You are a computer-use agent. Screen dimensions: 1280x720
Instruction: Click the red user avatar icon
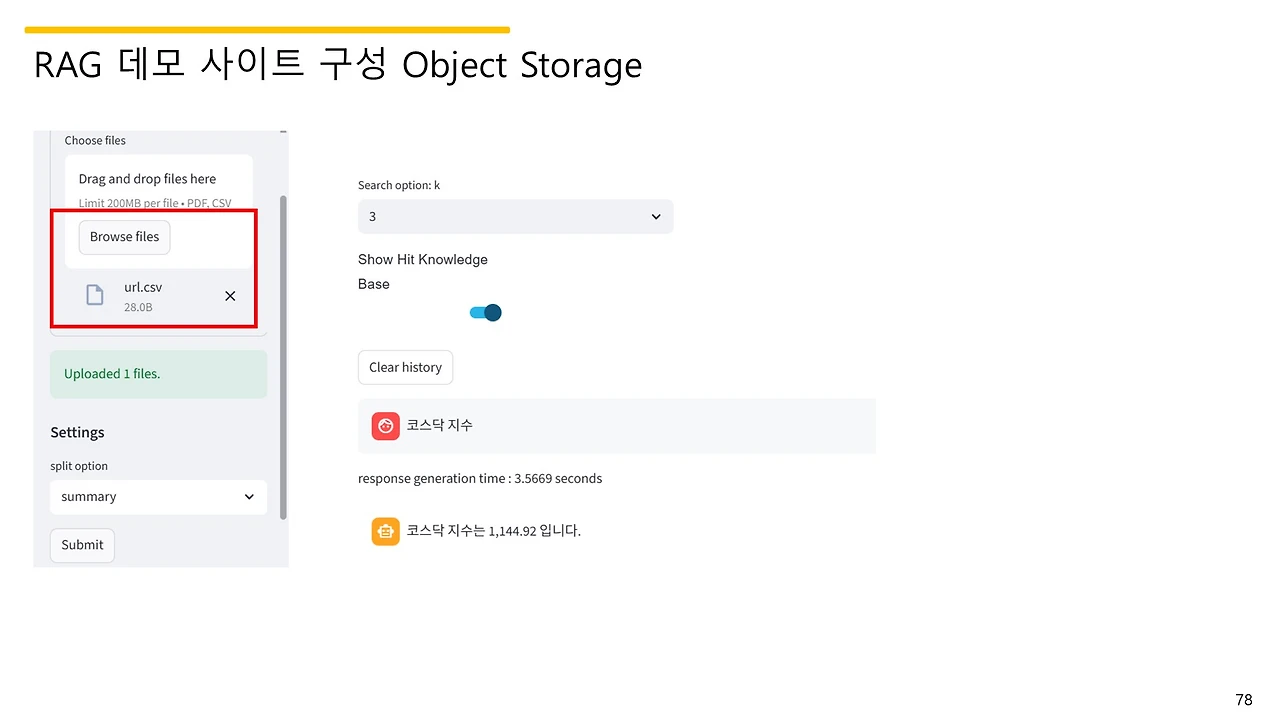tap(385, 426)
